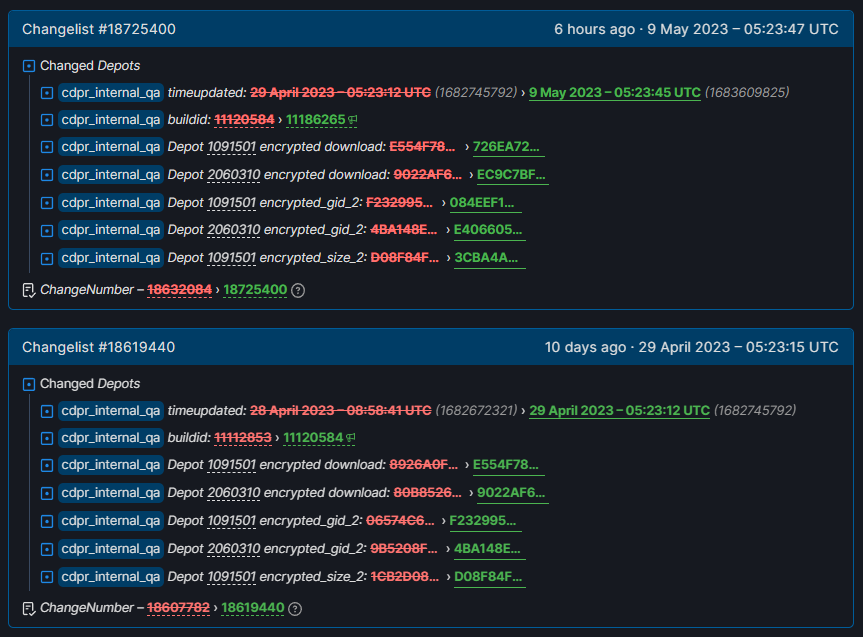Click the cdpr_internal_qa badge on the 3CBA4A row

111,258
